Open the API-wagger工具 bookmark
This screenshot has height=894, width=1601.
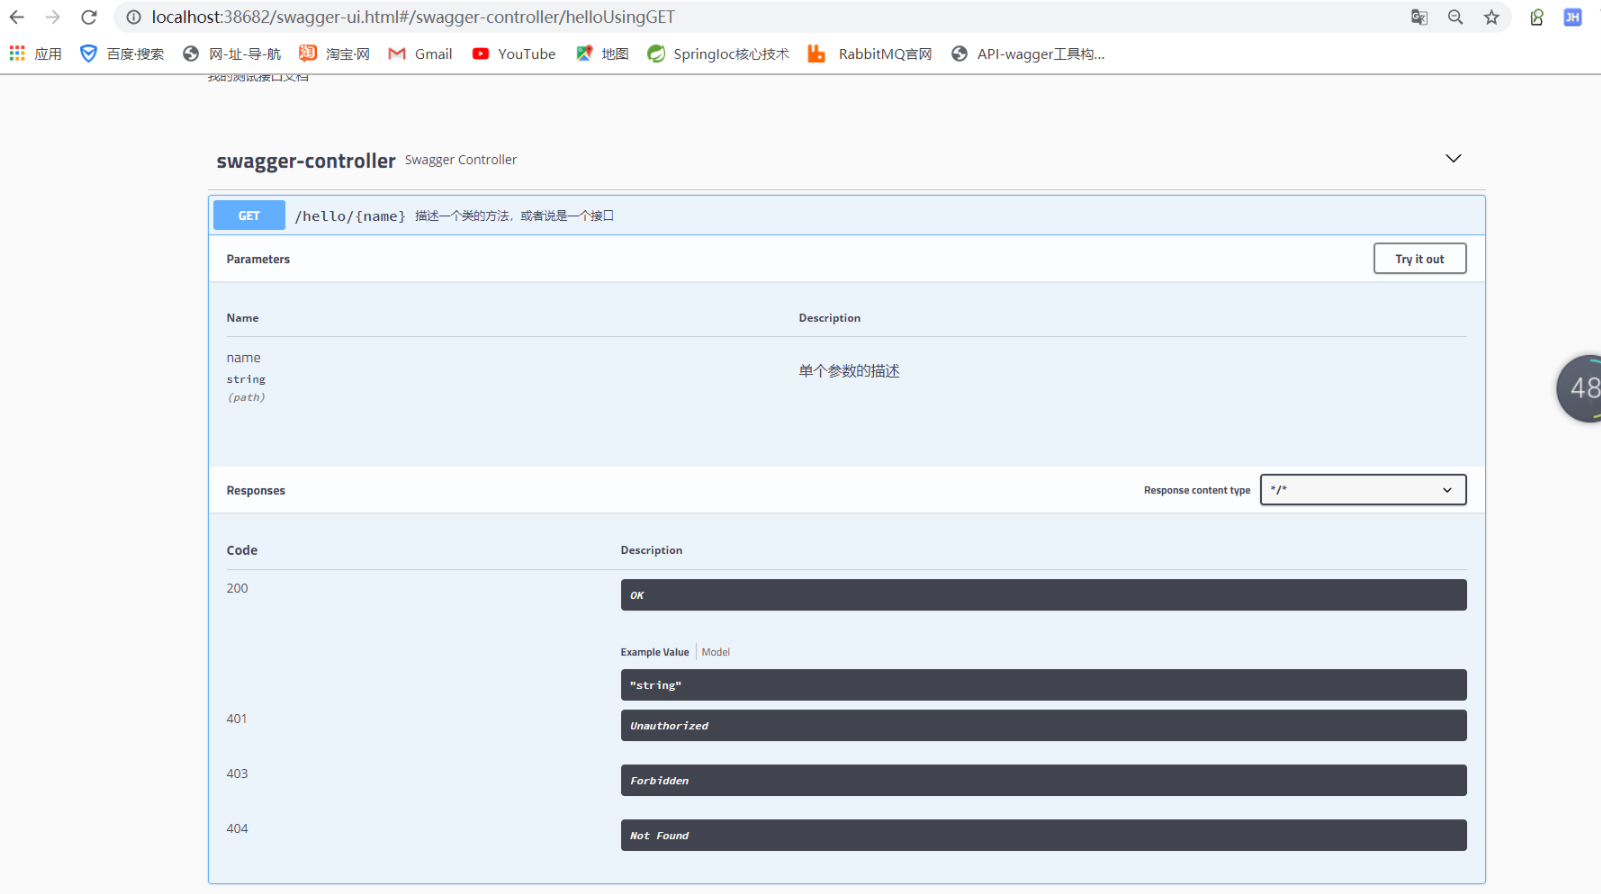point(1028,54)
